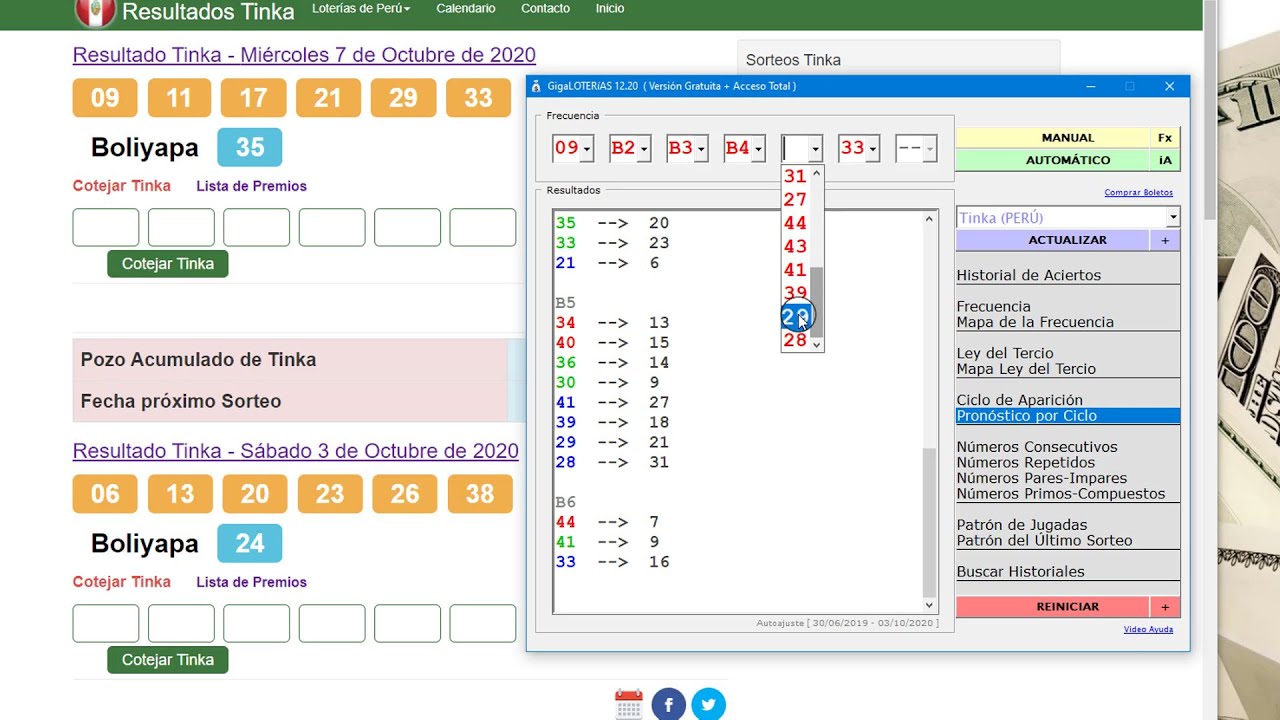Open the Comprar Boletos link
The height and width of the screenshot is (720, 1280).
(x=1138, y=193)
